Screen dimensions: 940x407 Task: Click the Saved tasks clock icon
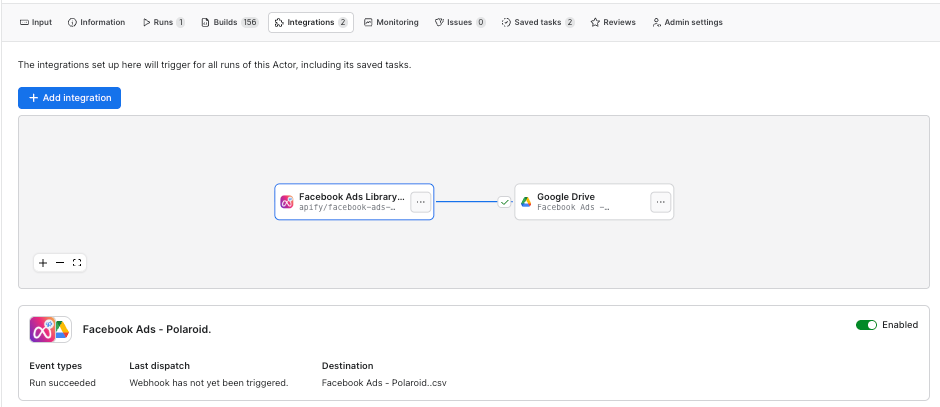point(505,22)
